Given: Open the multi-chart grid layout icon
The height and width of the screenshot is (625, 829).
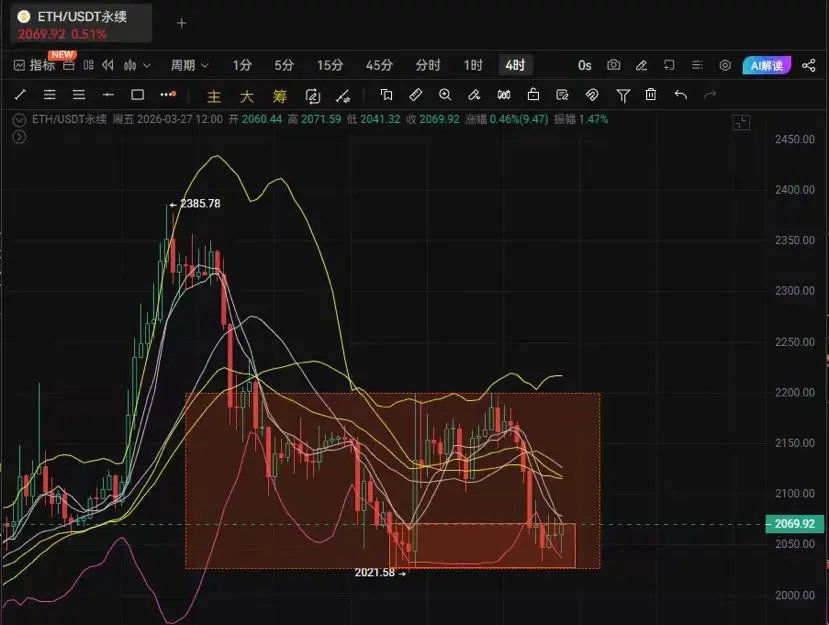Looking at the screenshot, I should point(88,65).
